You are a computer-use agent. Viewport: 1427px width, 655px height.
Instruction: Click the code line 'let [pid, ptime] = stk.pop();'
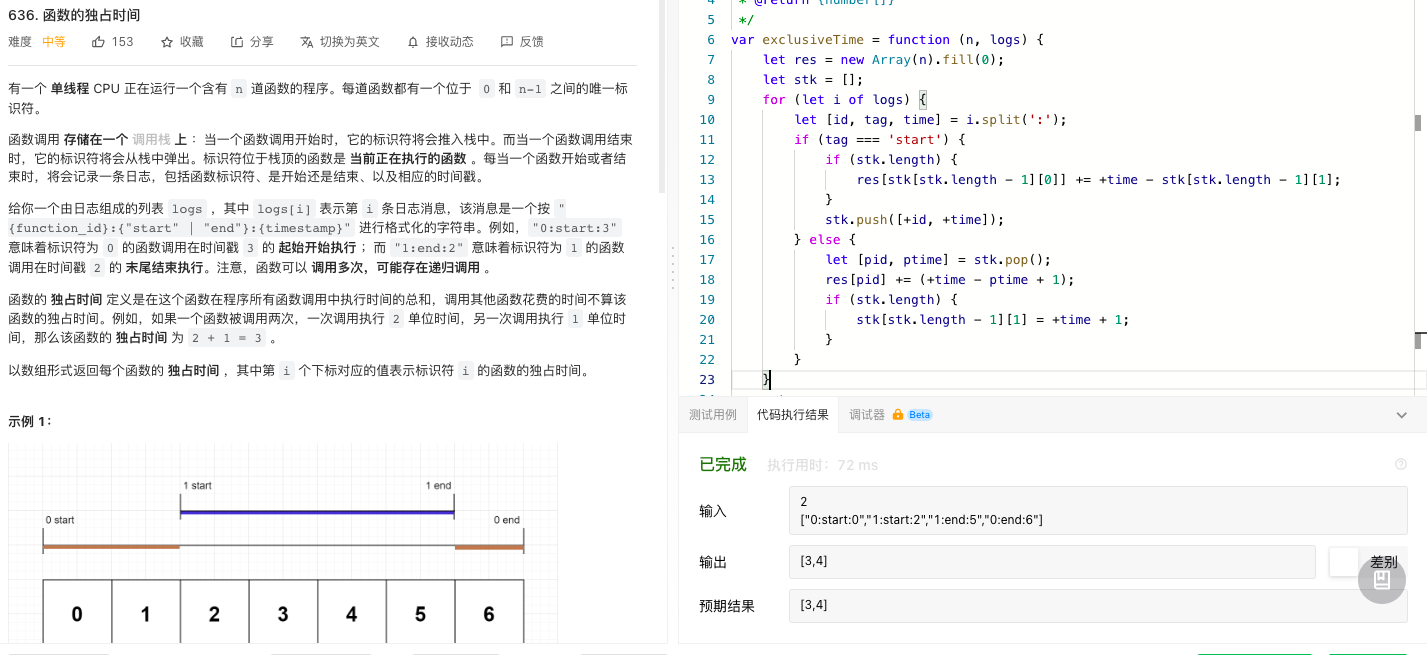938,260
